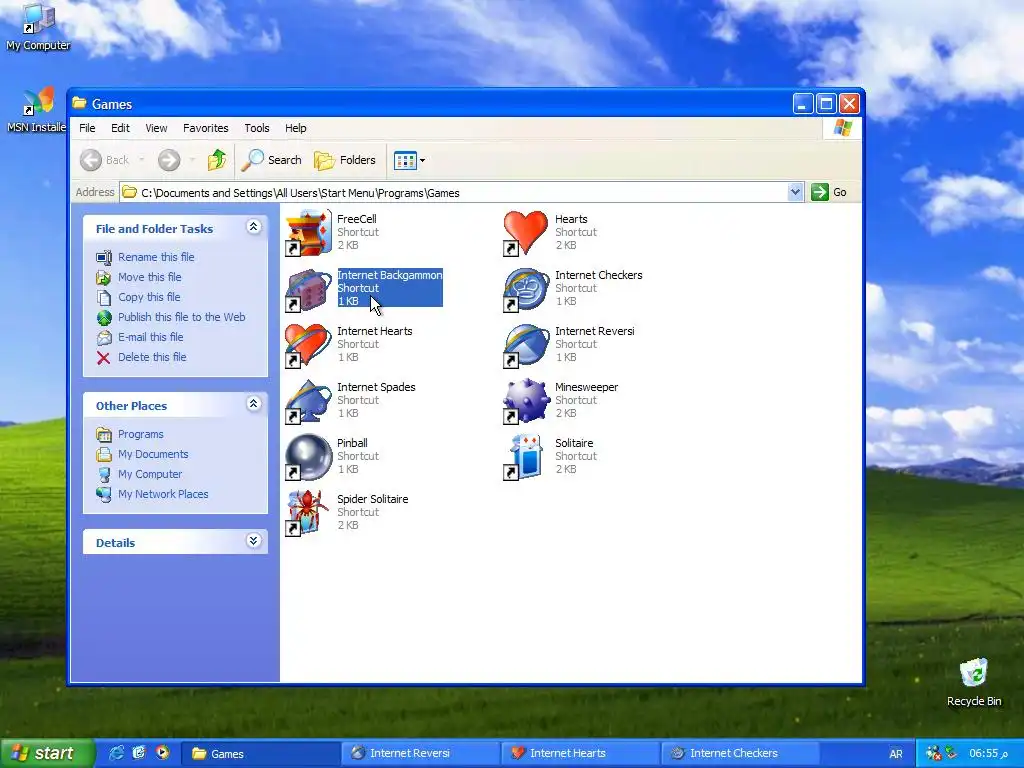The height and width of the screenshot is (768, 1024).
Task: Click the AR language indicator
Action: click(896, 754)
